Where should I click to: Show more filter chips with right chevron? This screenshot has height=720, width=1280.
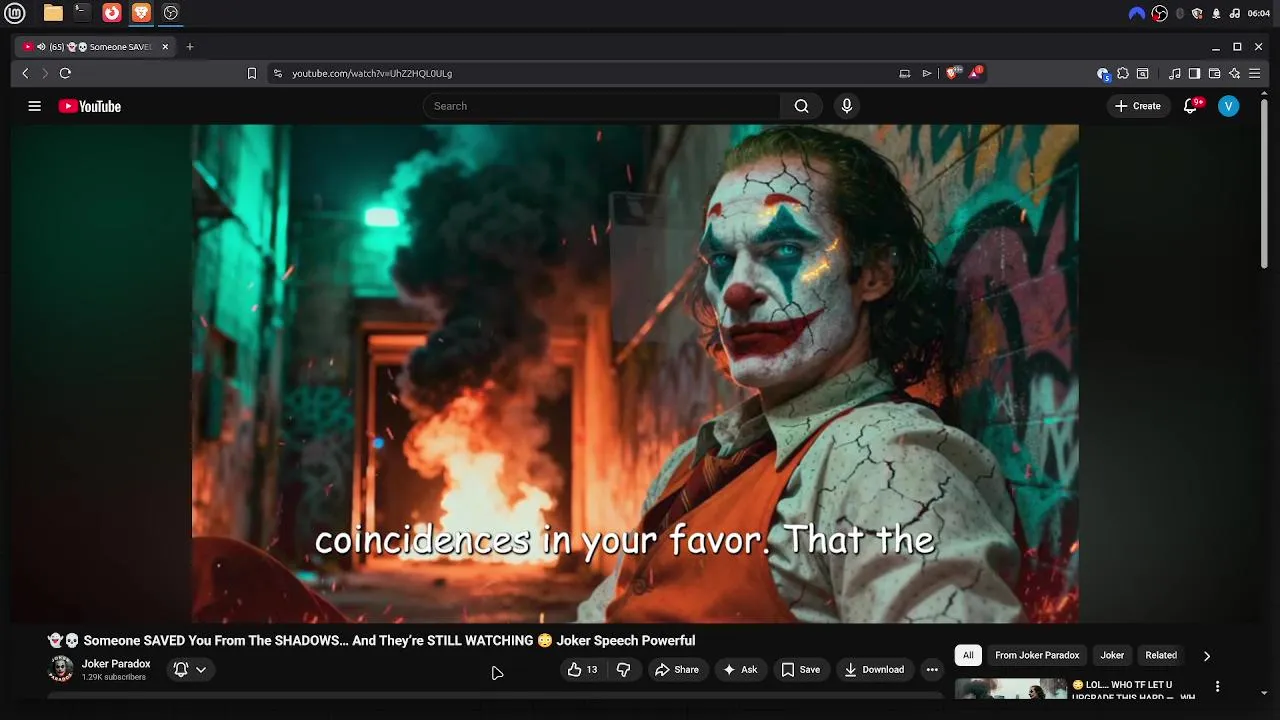pyautogui.click(x=1206, y=656)
